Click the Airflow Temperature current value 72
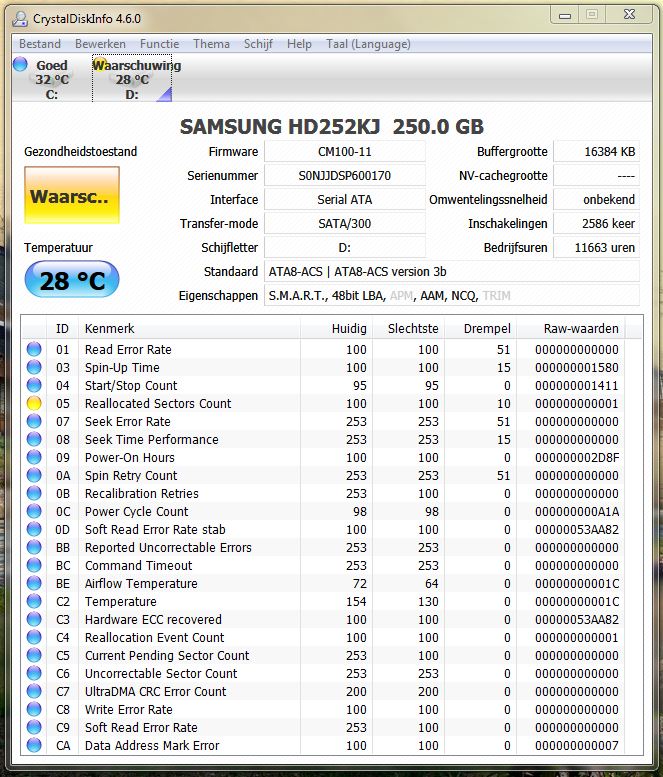 (360, 583)
